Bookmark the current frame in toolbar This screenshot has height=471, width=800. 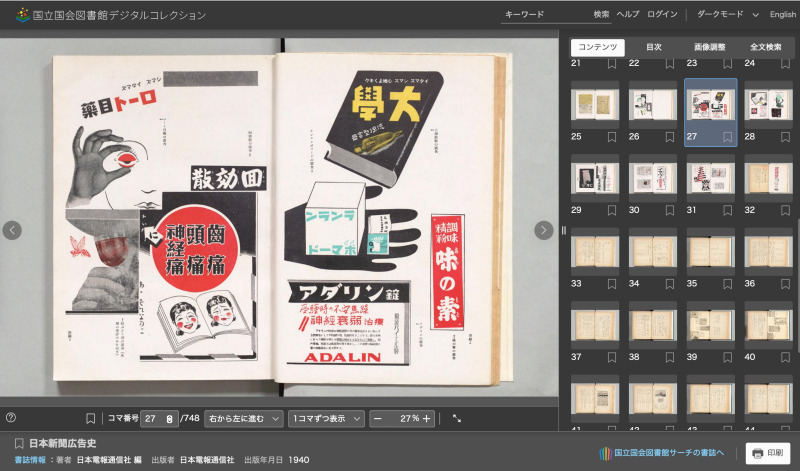point(90,418)
